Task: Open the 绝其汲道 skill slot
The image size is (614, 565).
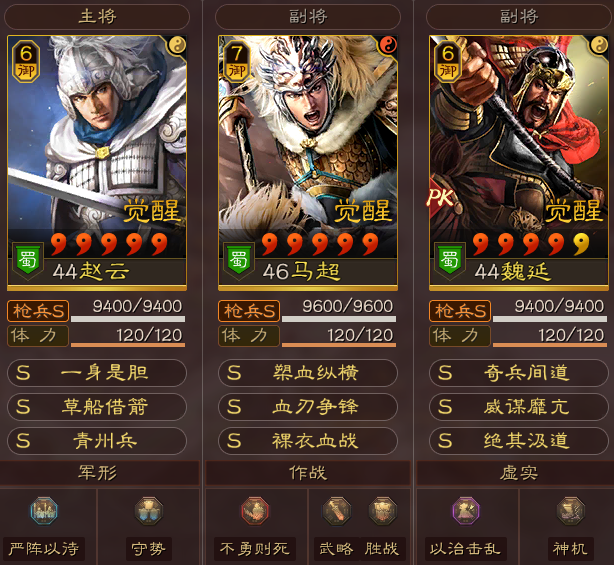Action: pyautogui.click(x=519, y=441)
